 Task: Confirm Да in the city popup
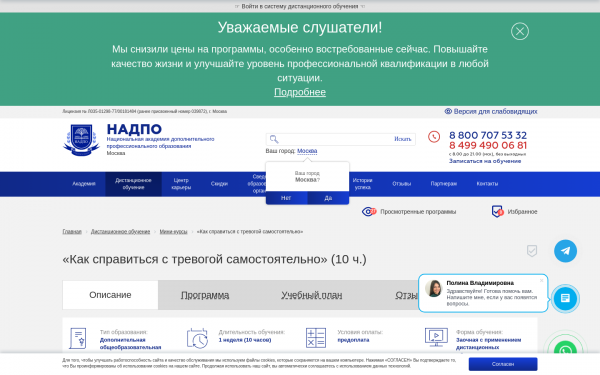[328, 198]
